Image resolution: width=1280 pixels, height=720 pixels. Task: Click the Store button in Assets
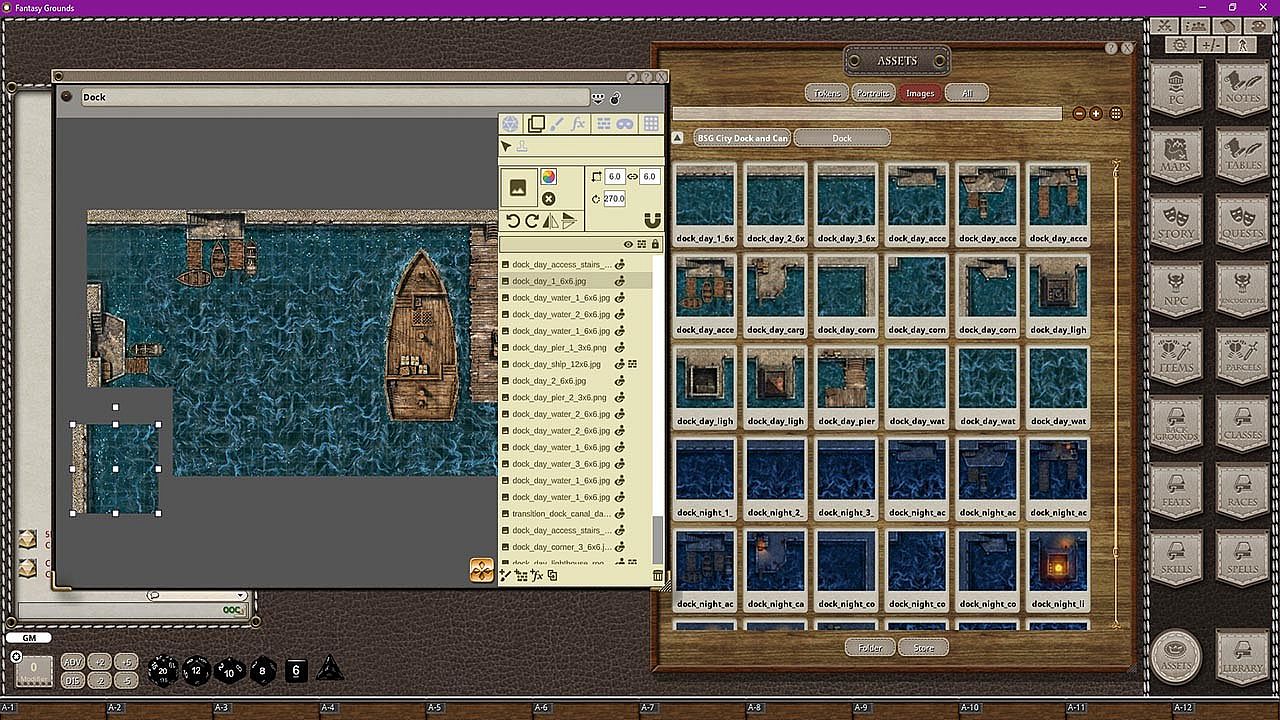[923, 648]
